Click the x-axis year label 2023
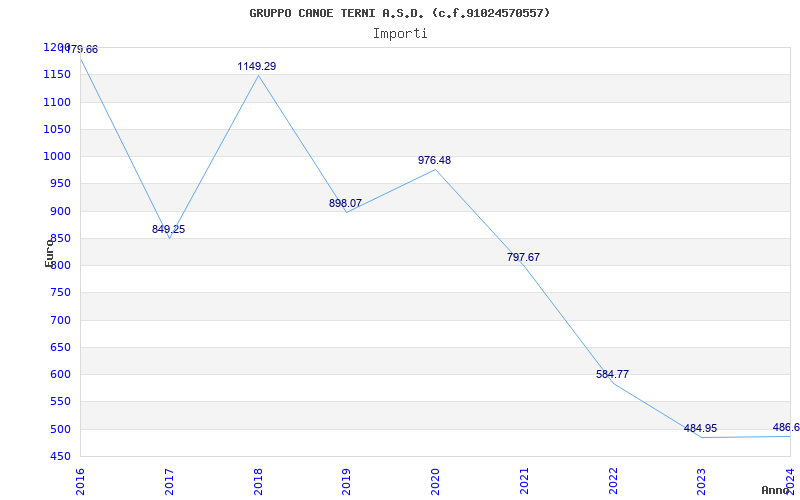Viewport: 800px width, 500px height. [x=702, y=481]
